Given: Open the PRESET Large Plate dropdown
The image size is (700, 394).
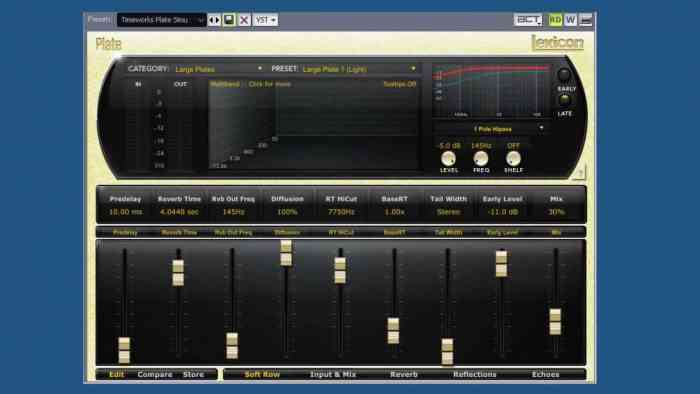Looking at the screenshot, I should coord(359,69).
